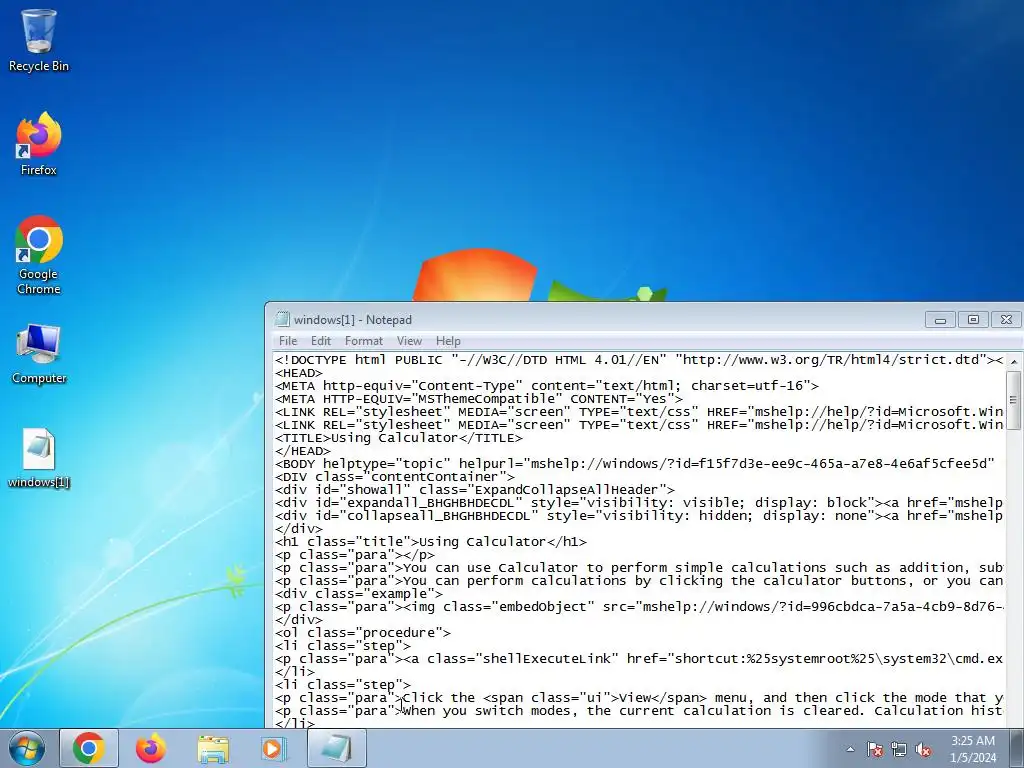Viewport: 1024px width, 768px height.
Task: Click the "<!DOCTYPE html PUBLIC" line
Action: click(x=639, y=360)
